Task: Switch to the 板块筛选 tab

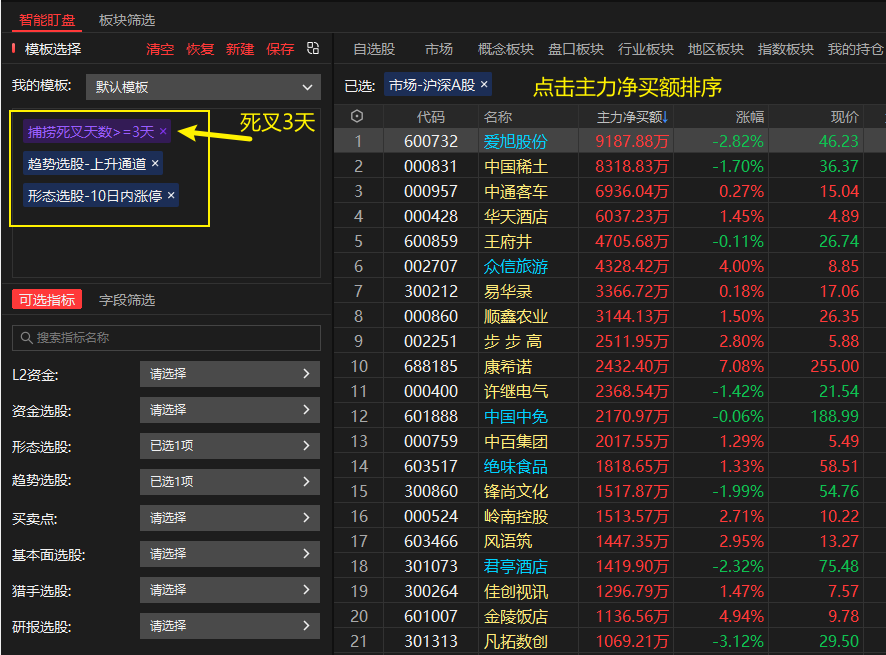Action: (127, 20)
